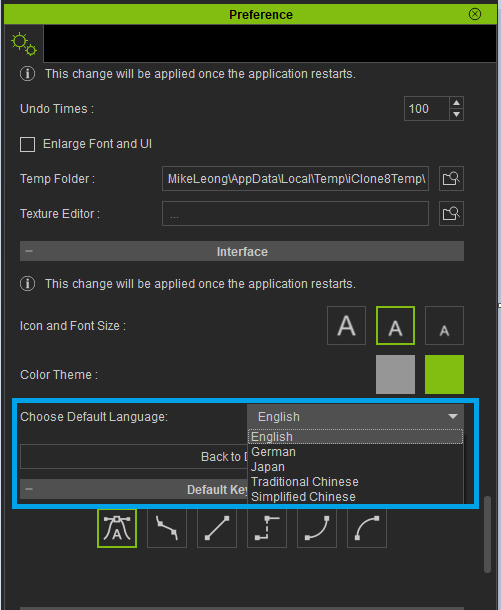
Task: Select the Auto curve type icon
Action: click(117, 528)
